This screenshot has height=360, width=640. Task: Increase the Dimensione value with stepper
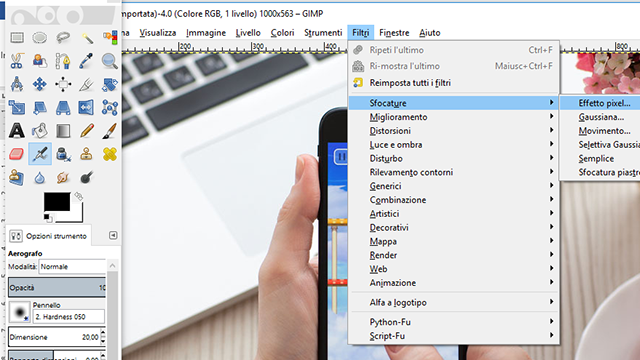click(103, 333)
